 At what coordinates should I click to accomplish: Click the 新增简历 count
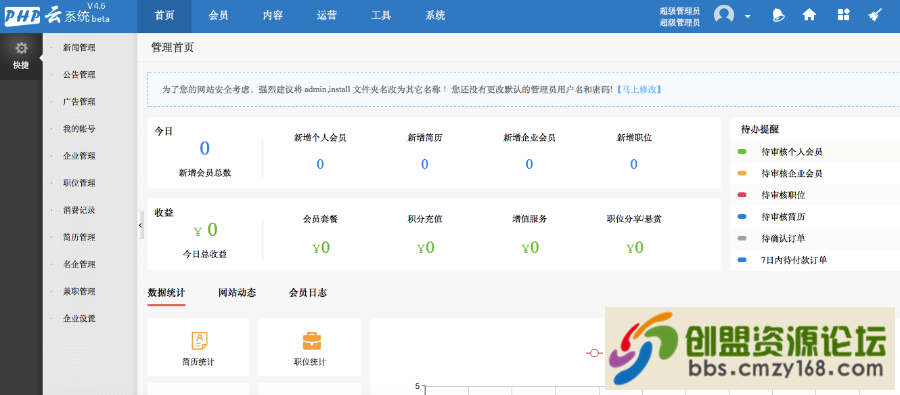[425, 165]
